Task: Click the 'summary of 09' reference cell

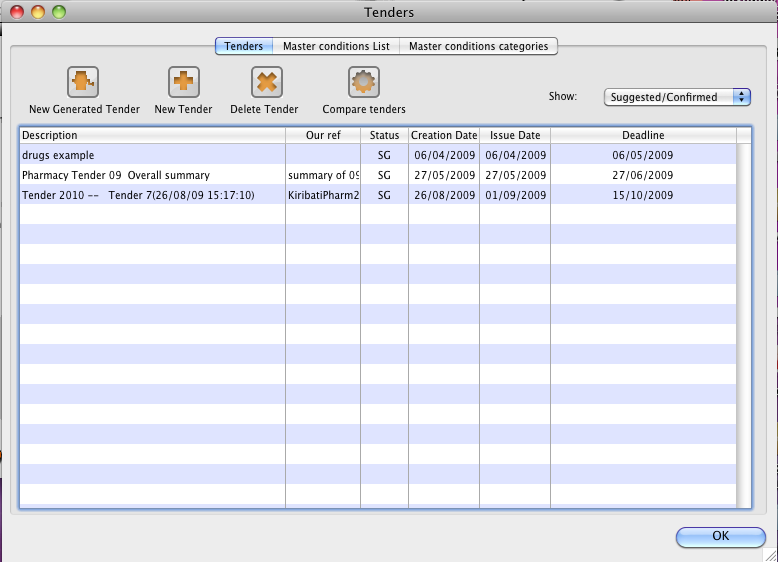Action: coord(323,175)
